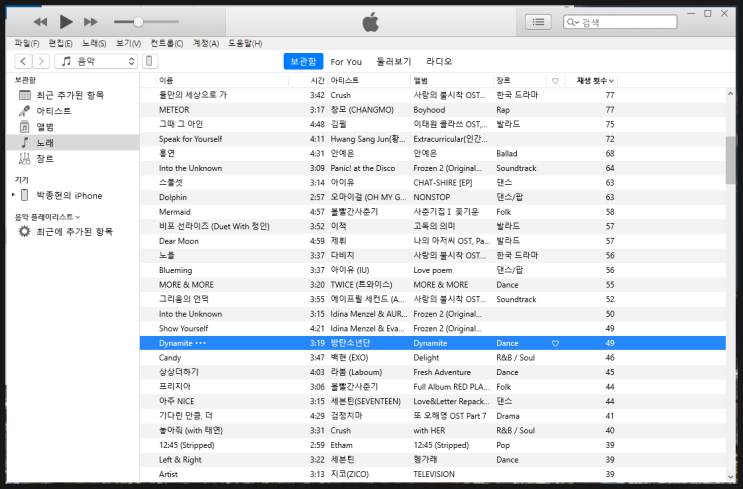Select the song Dolphin
Viewport: 743px width, 489px height.
point(173,197)
